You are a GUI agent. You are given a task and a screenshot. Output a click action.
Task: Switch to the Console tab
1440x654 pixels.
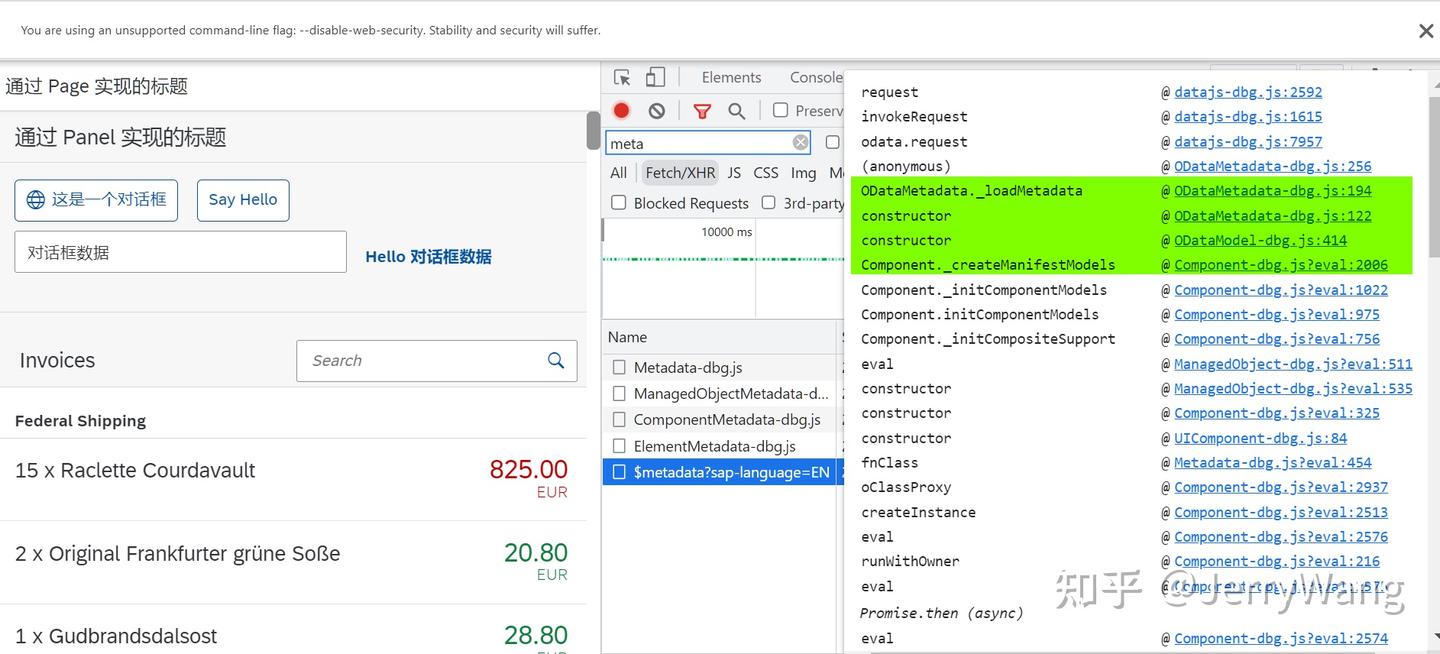(x=816, y=77)
